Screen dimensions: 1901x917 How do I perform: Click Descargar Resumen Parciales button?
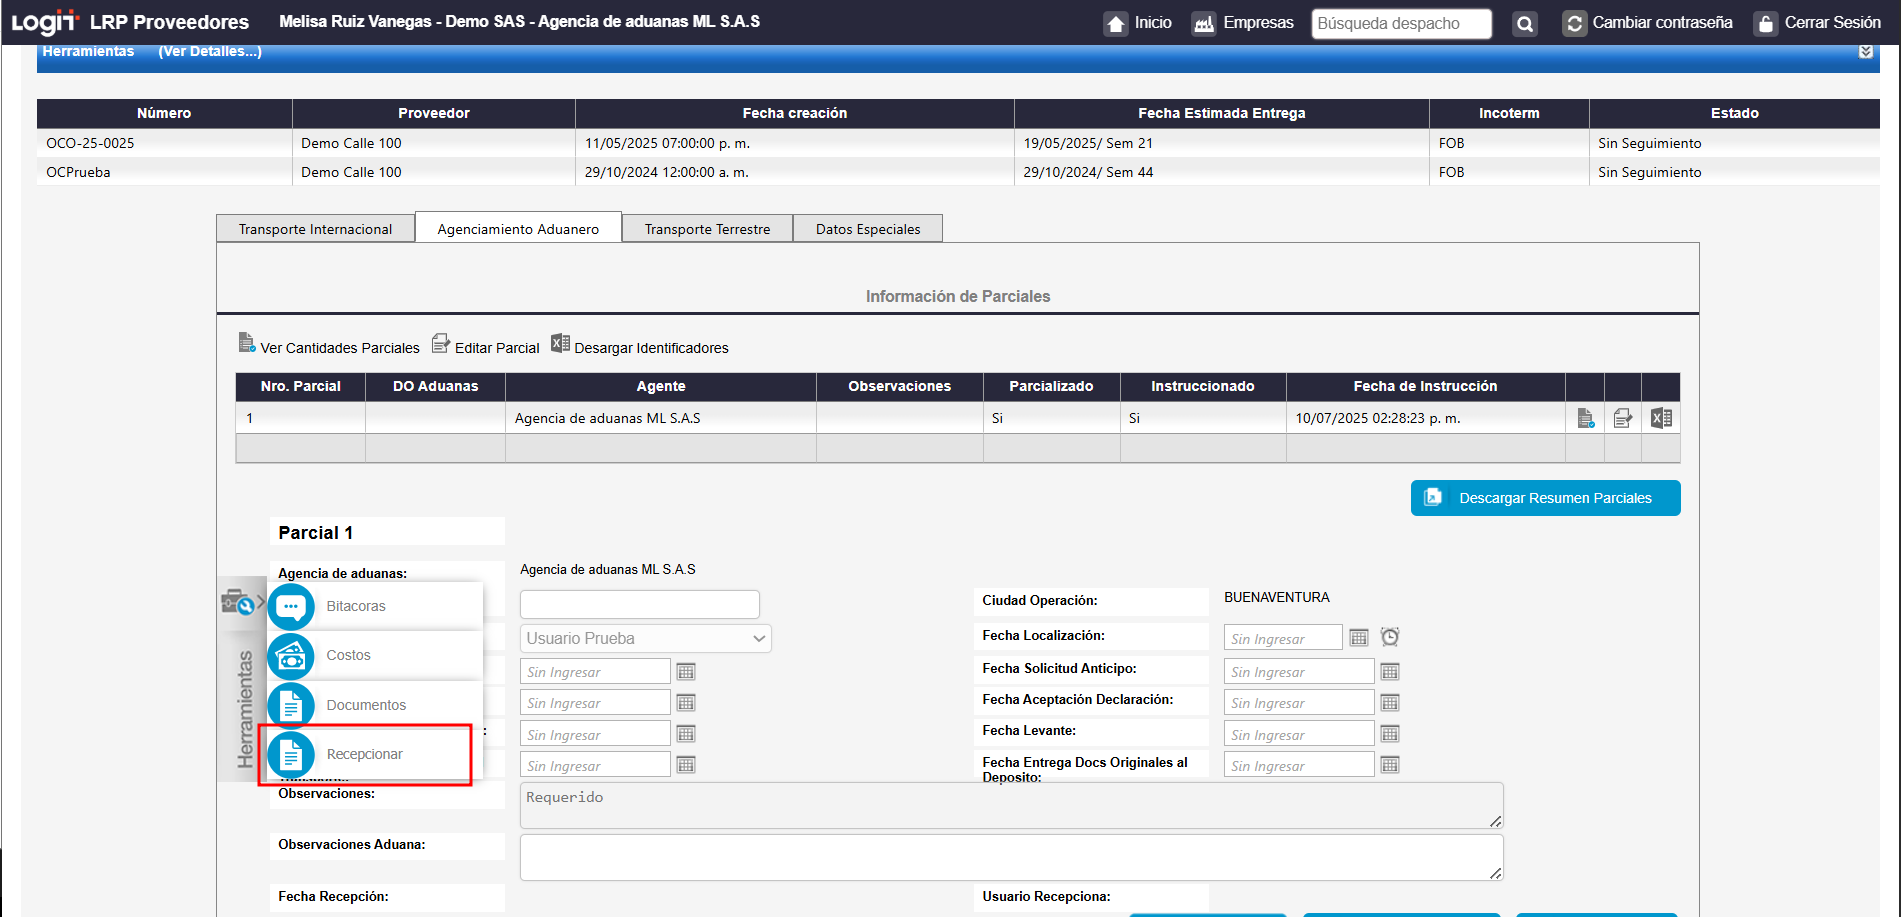pyautogui.click(x=1545, y=498)
